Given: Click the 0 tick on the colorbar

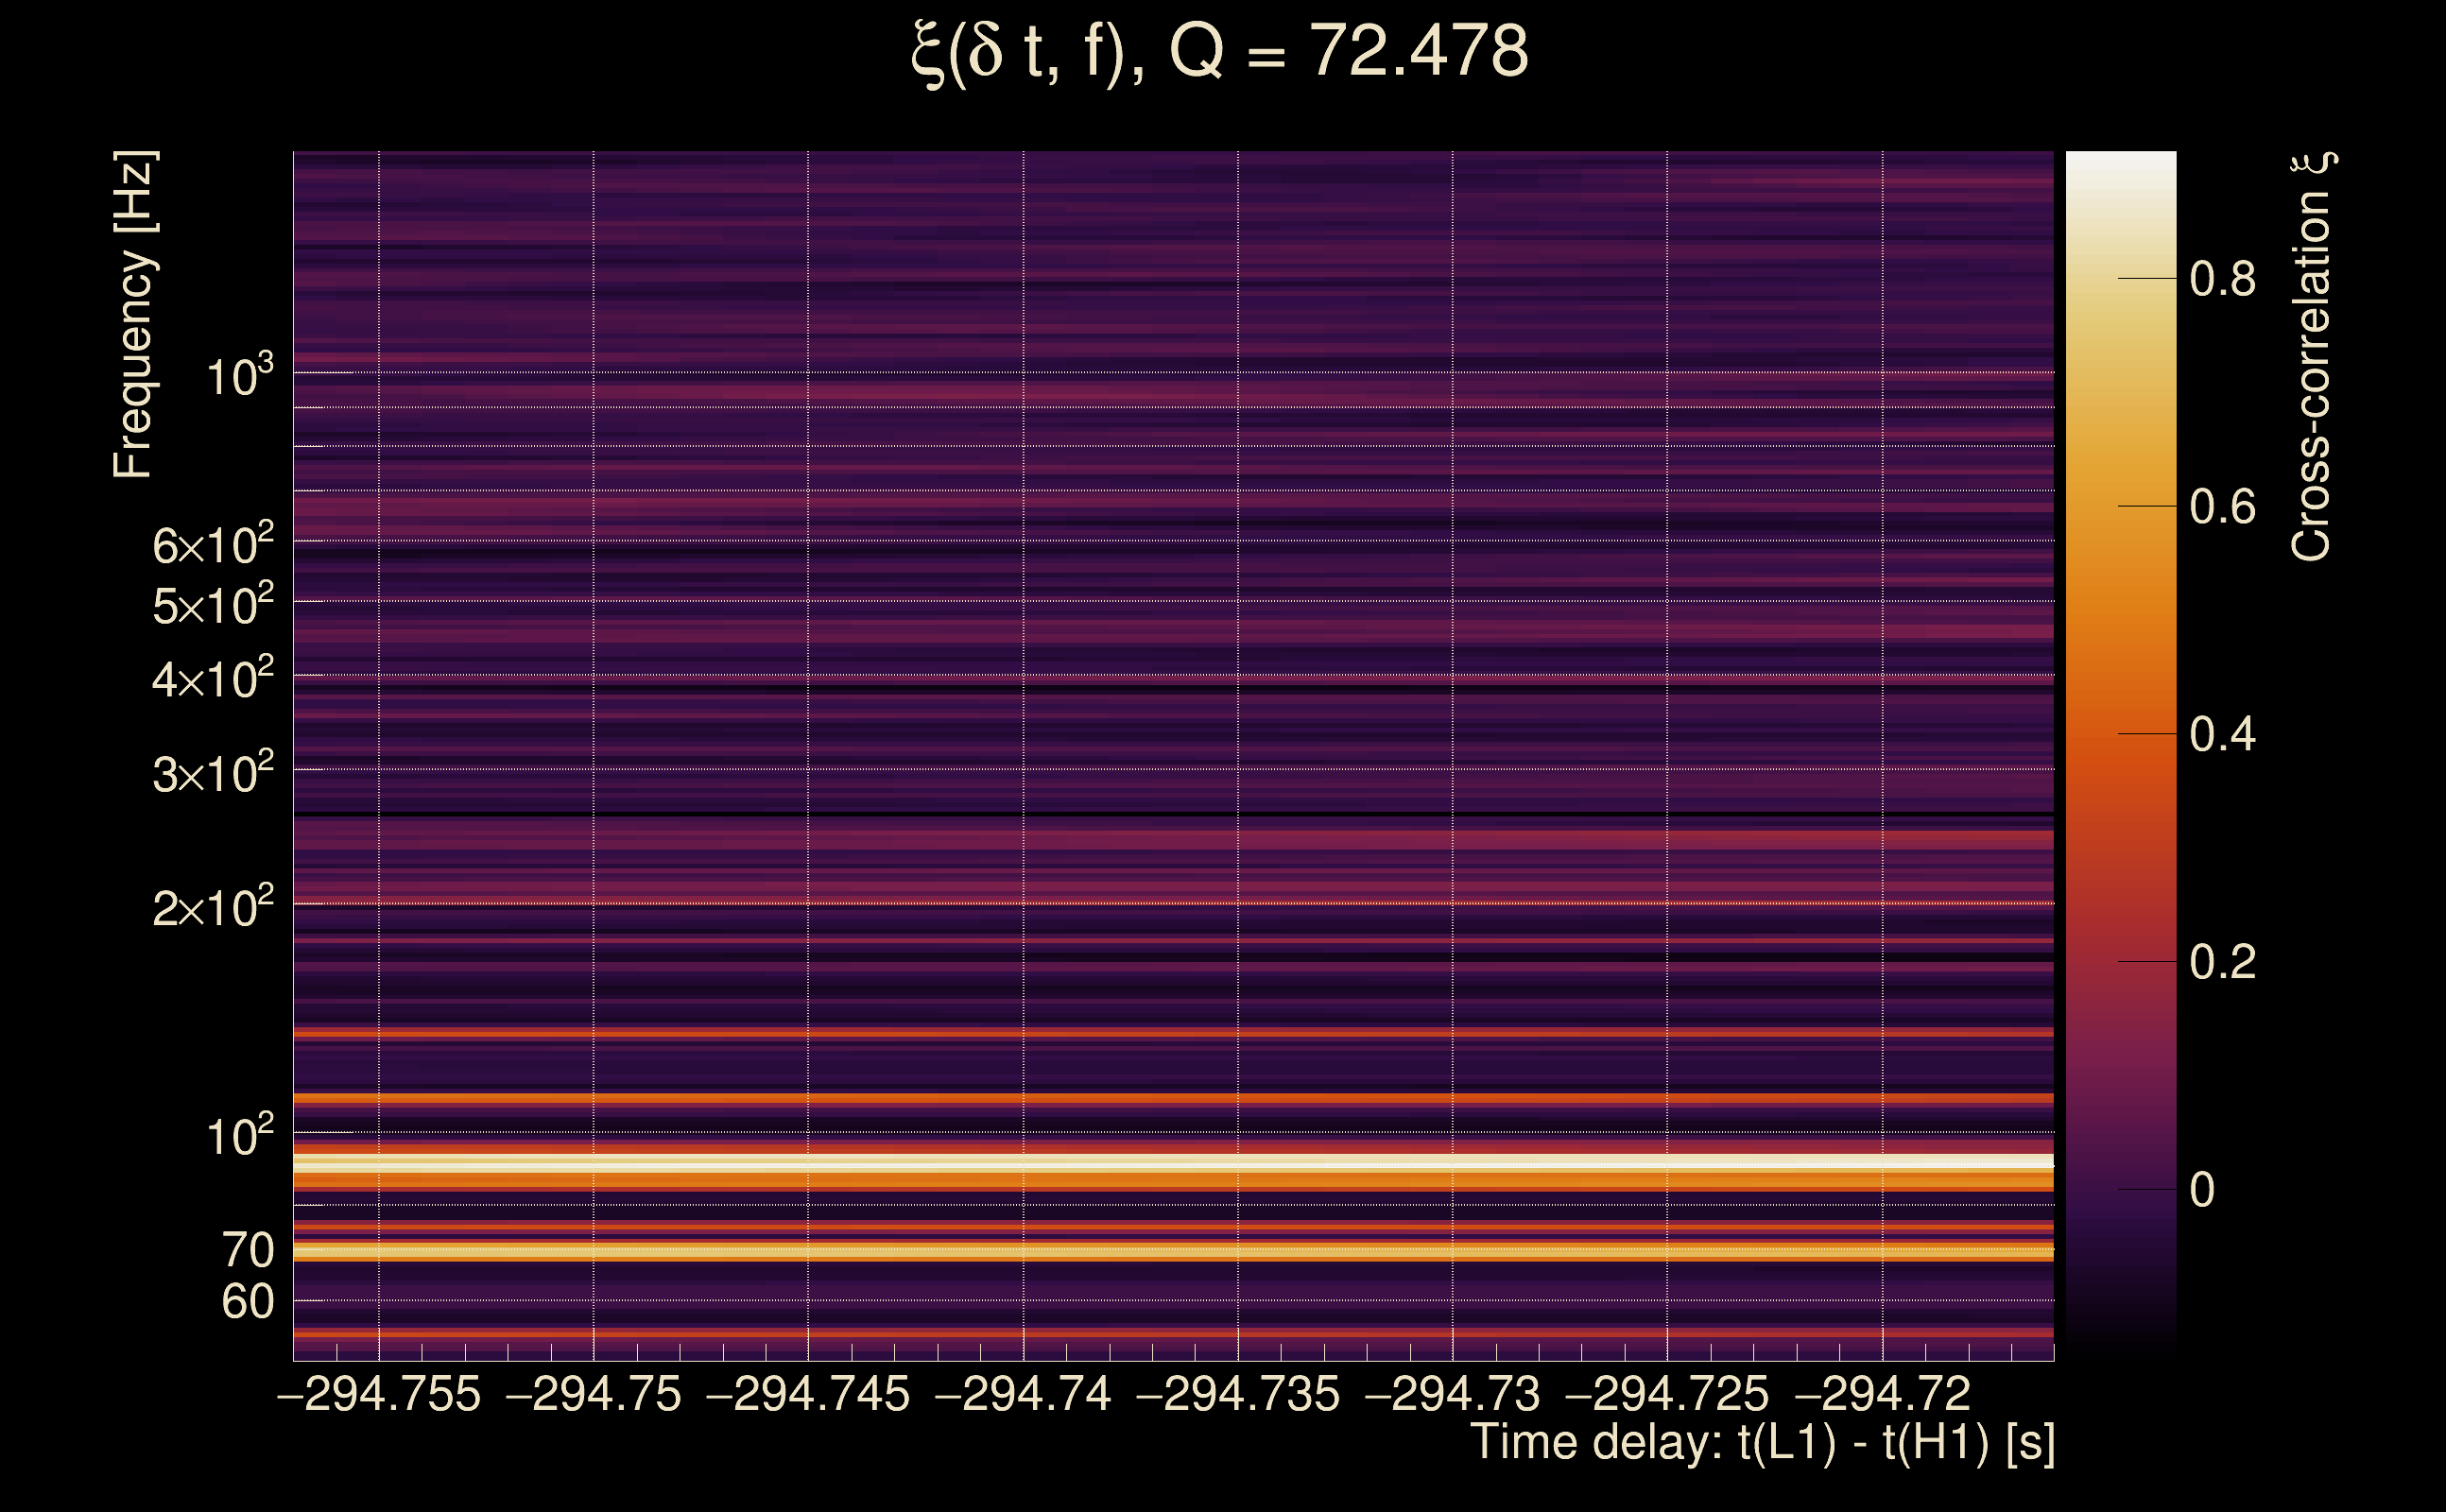Looking at the screenshot, I should coord(2201,1190).
